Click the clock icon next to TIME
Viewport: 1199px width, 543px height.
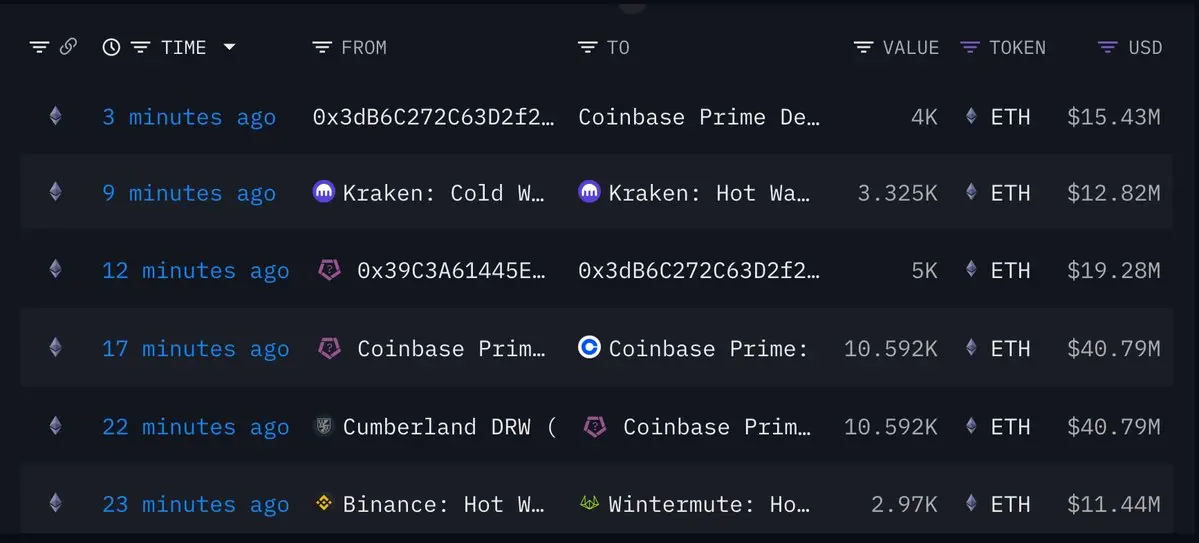[x=112, y=47]
